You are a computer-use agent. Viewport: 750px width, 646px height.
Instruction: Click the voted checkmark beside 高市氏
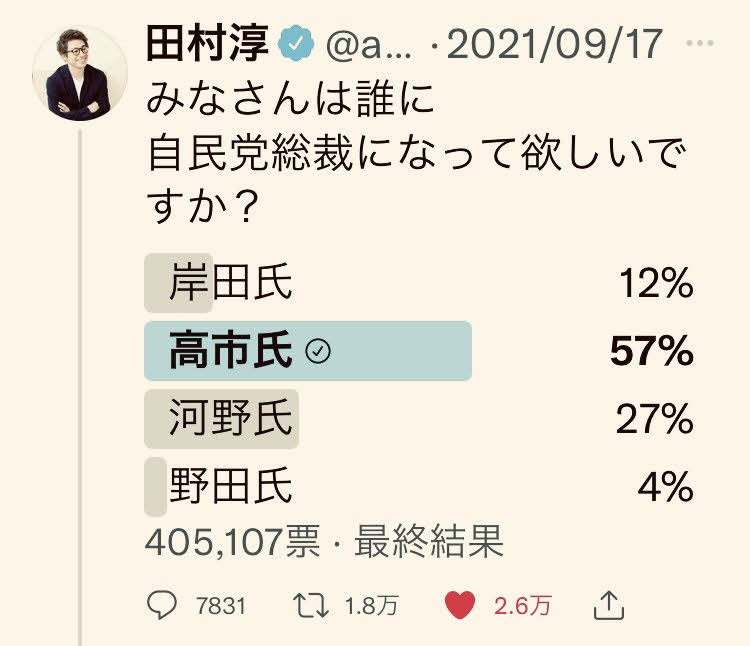[319, 351]
